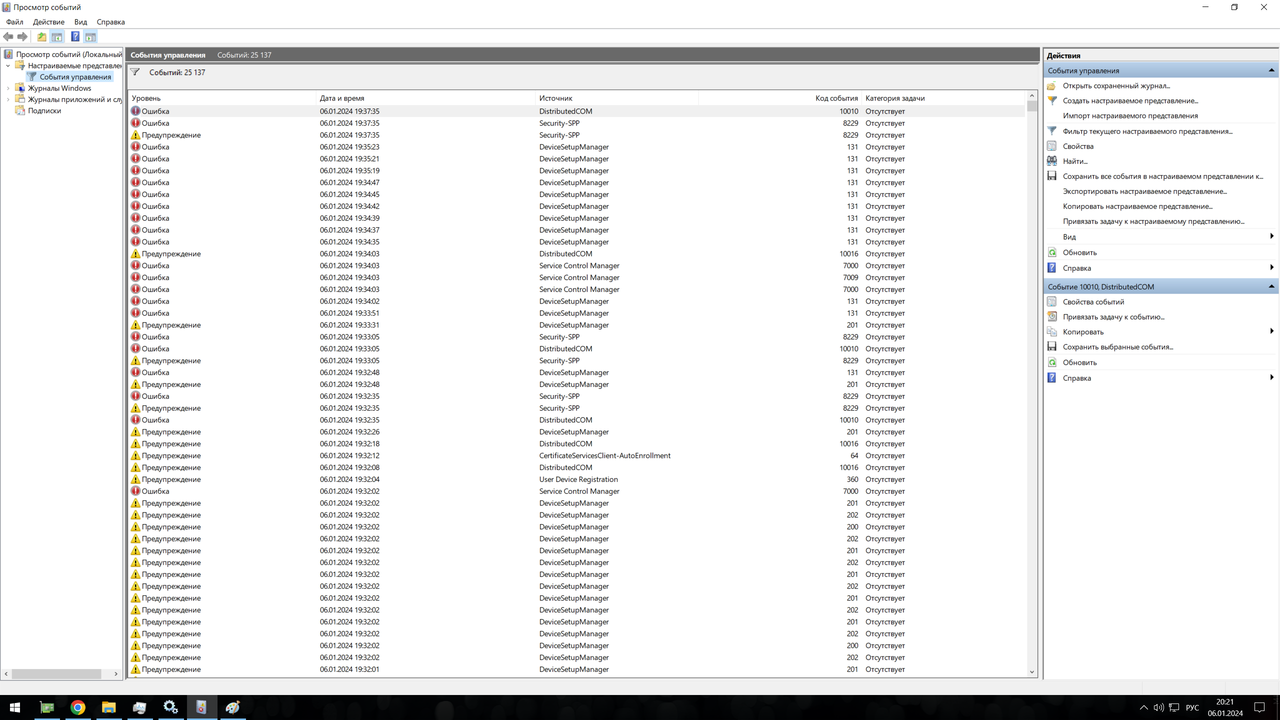Go up one level with folder icon
Screen dimensions: 1280x720
[x=42, y=37]
